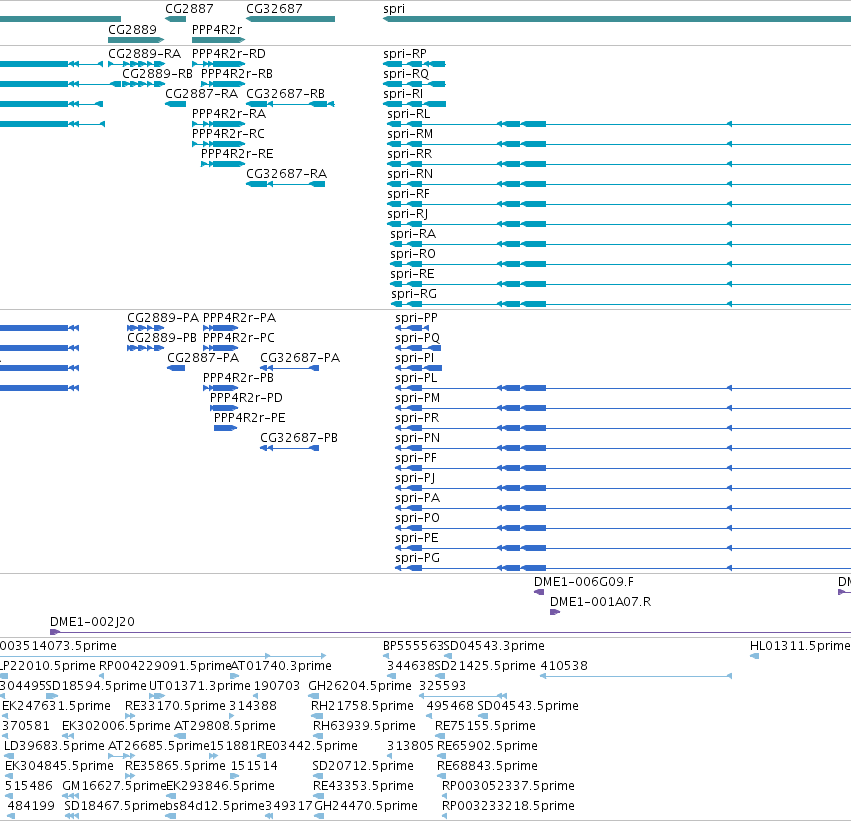
Task: Select the CG32687-RA transcript
Action: 287,174
